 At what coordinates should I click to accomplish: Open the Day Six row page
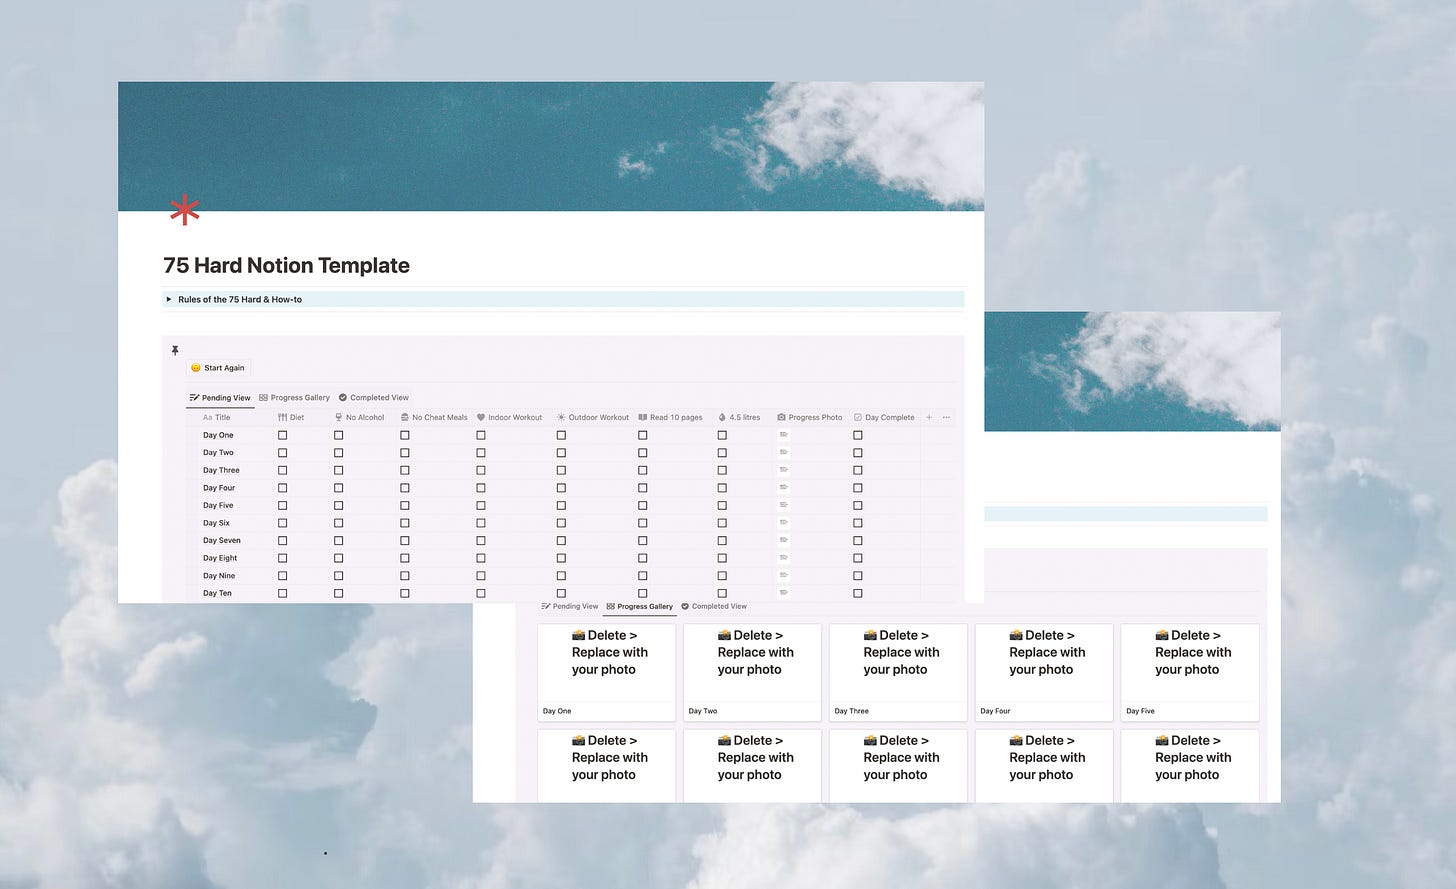pos(216,523)
